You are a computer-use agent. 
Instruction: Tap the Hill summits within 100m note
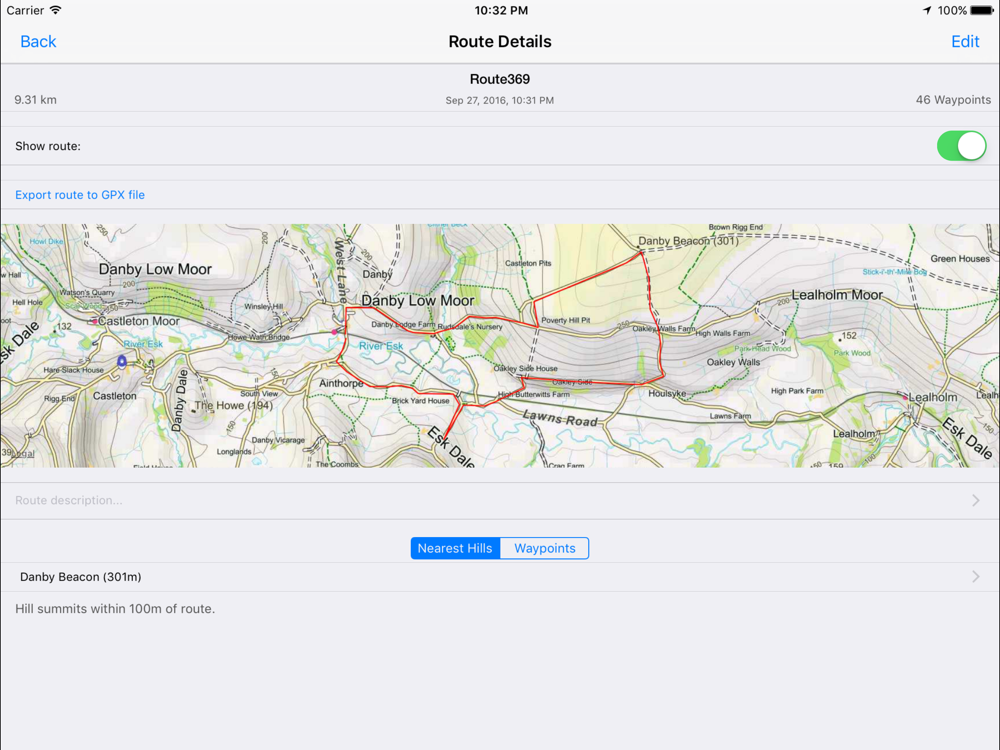tap(115, 609)
